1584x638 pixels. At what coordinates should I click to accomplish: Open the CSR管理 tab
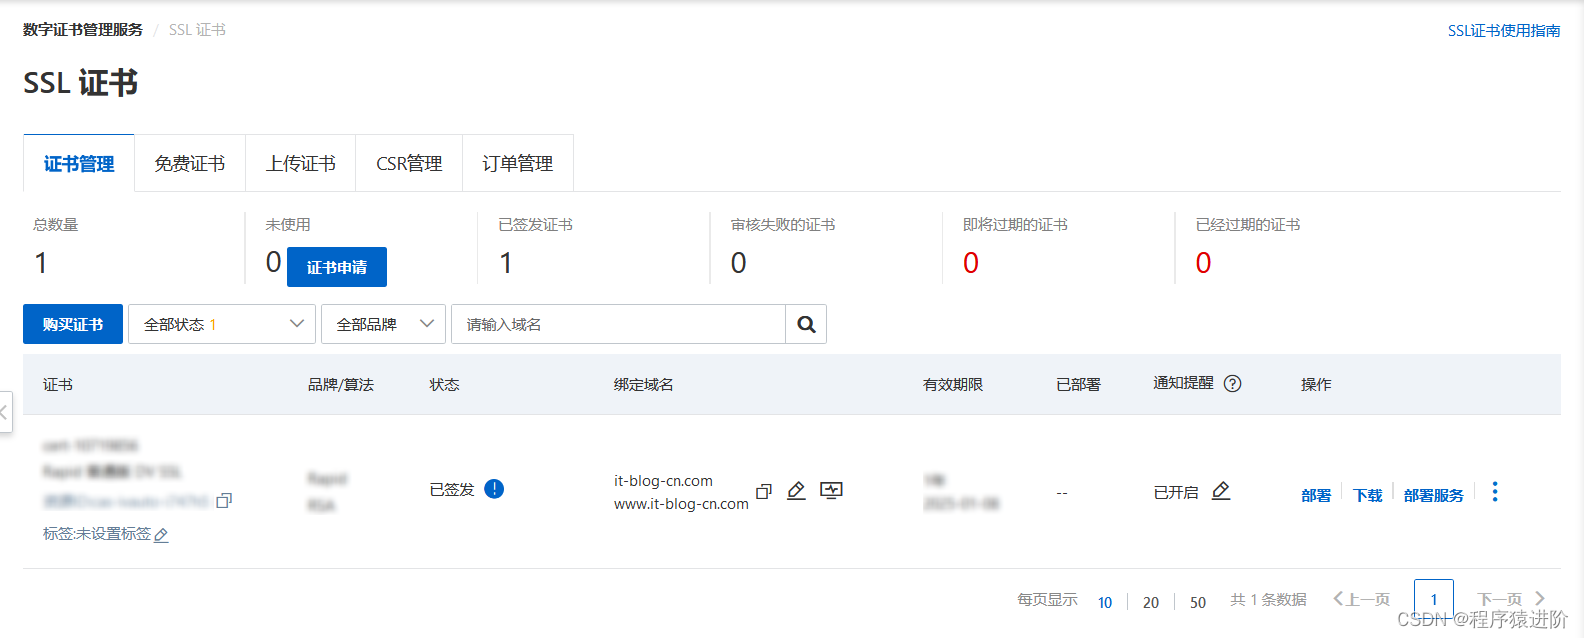(x=409, y=163)
